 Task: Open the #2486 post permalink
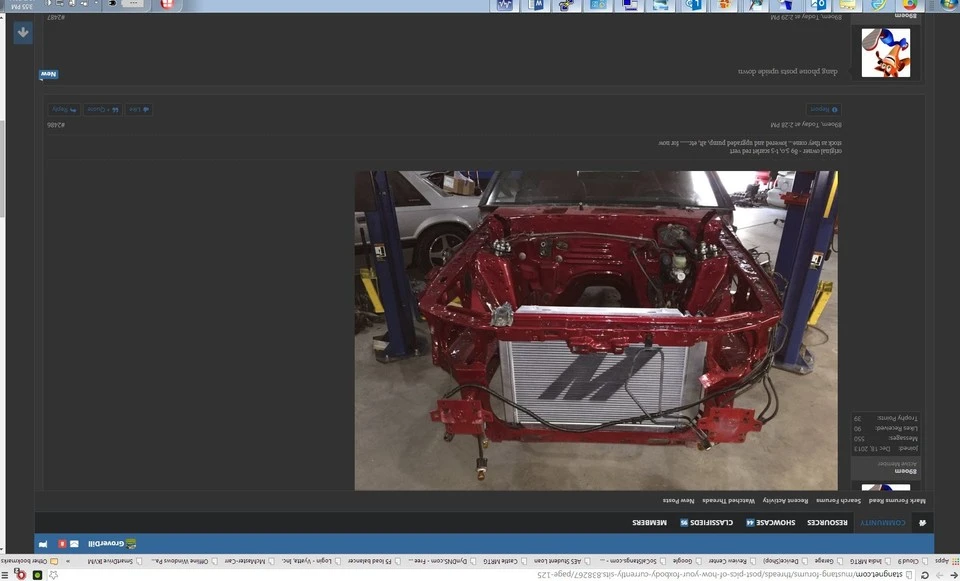(x=56, y=125)
